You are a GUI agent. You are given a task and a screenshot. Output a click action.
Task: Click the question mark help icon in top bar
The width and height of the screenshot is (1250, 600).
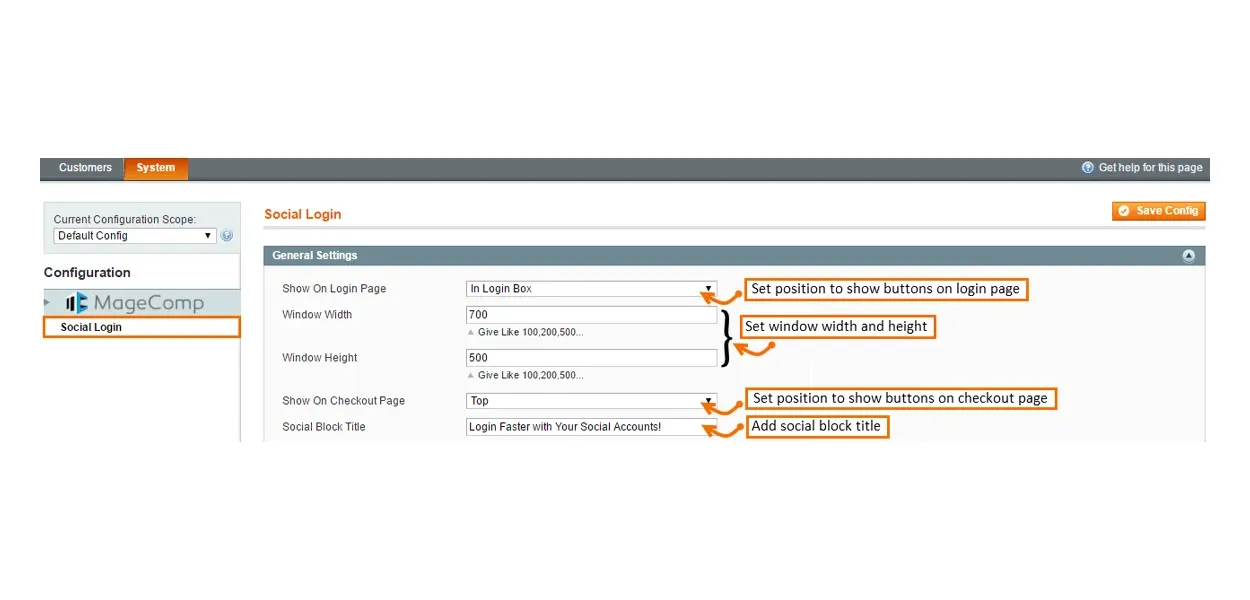(x=1088, y=168)
